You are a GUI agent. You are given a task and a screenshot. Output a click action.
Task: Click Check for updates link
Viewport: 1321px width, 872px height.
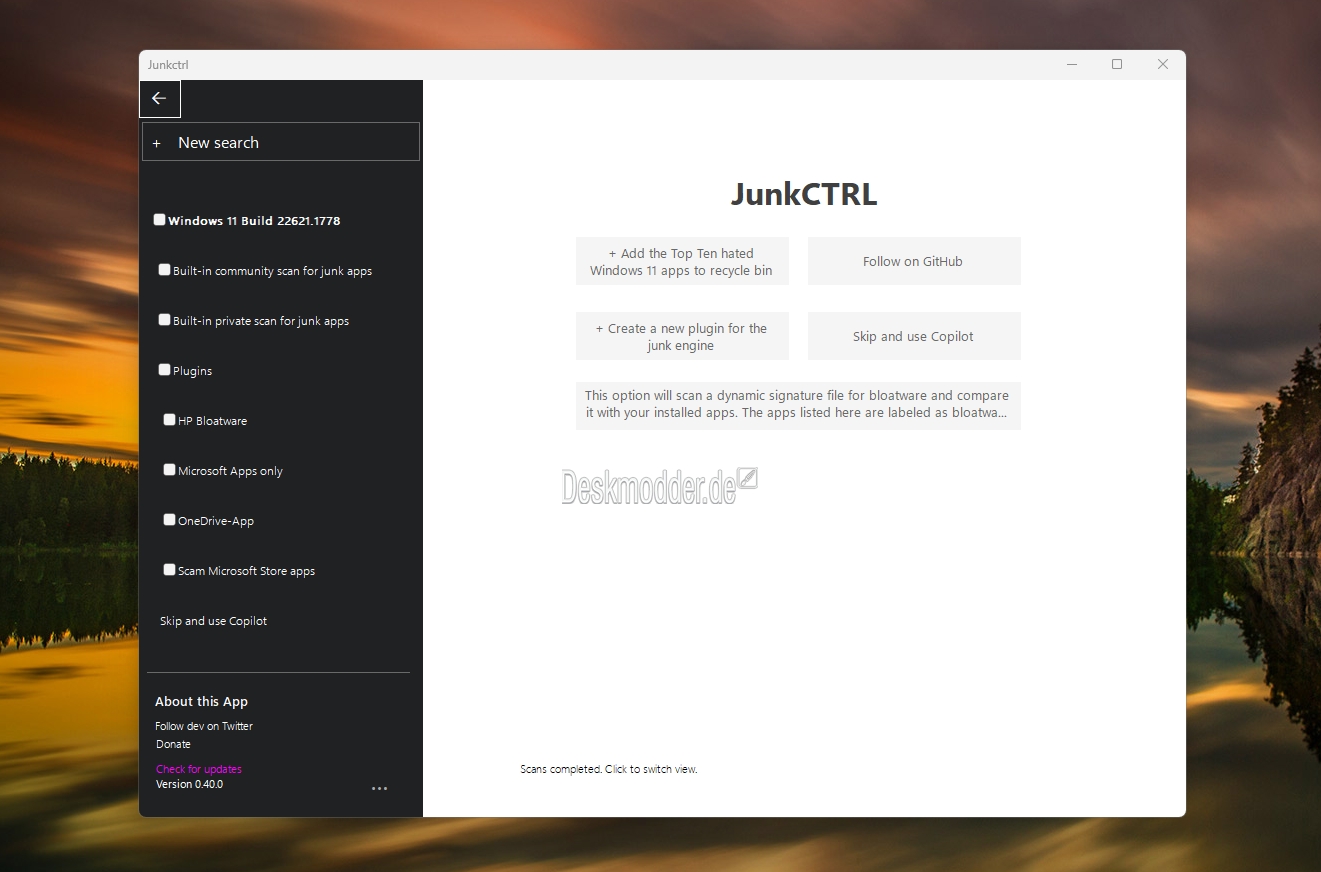199,769
